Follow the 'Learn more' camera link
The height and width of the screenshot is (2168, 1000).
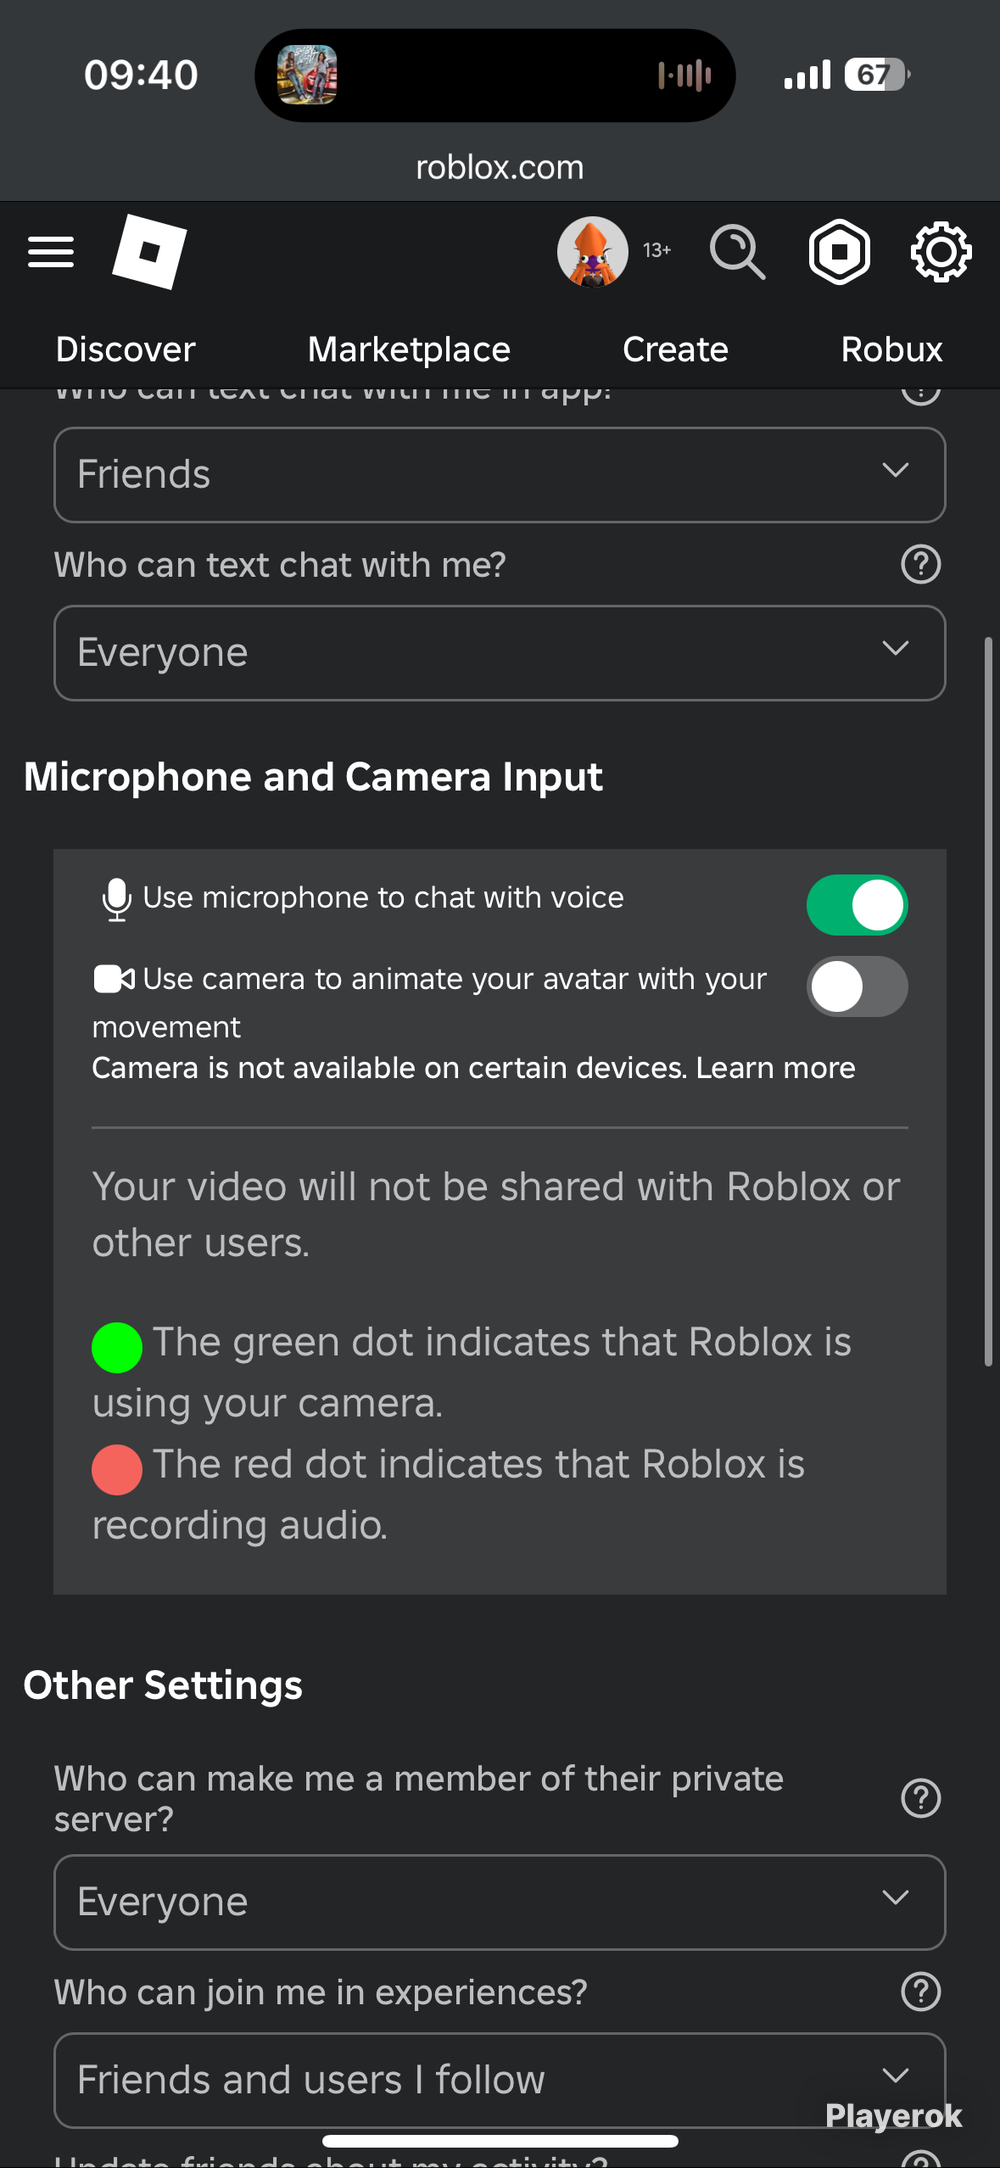pyautogui.click(x=776, y=1068)
